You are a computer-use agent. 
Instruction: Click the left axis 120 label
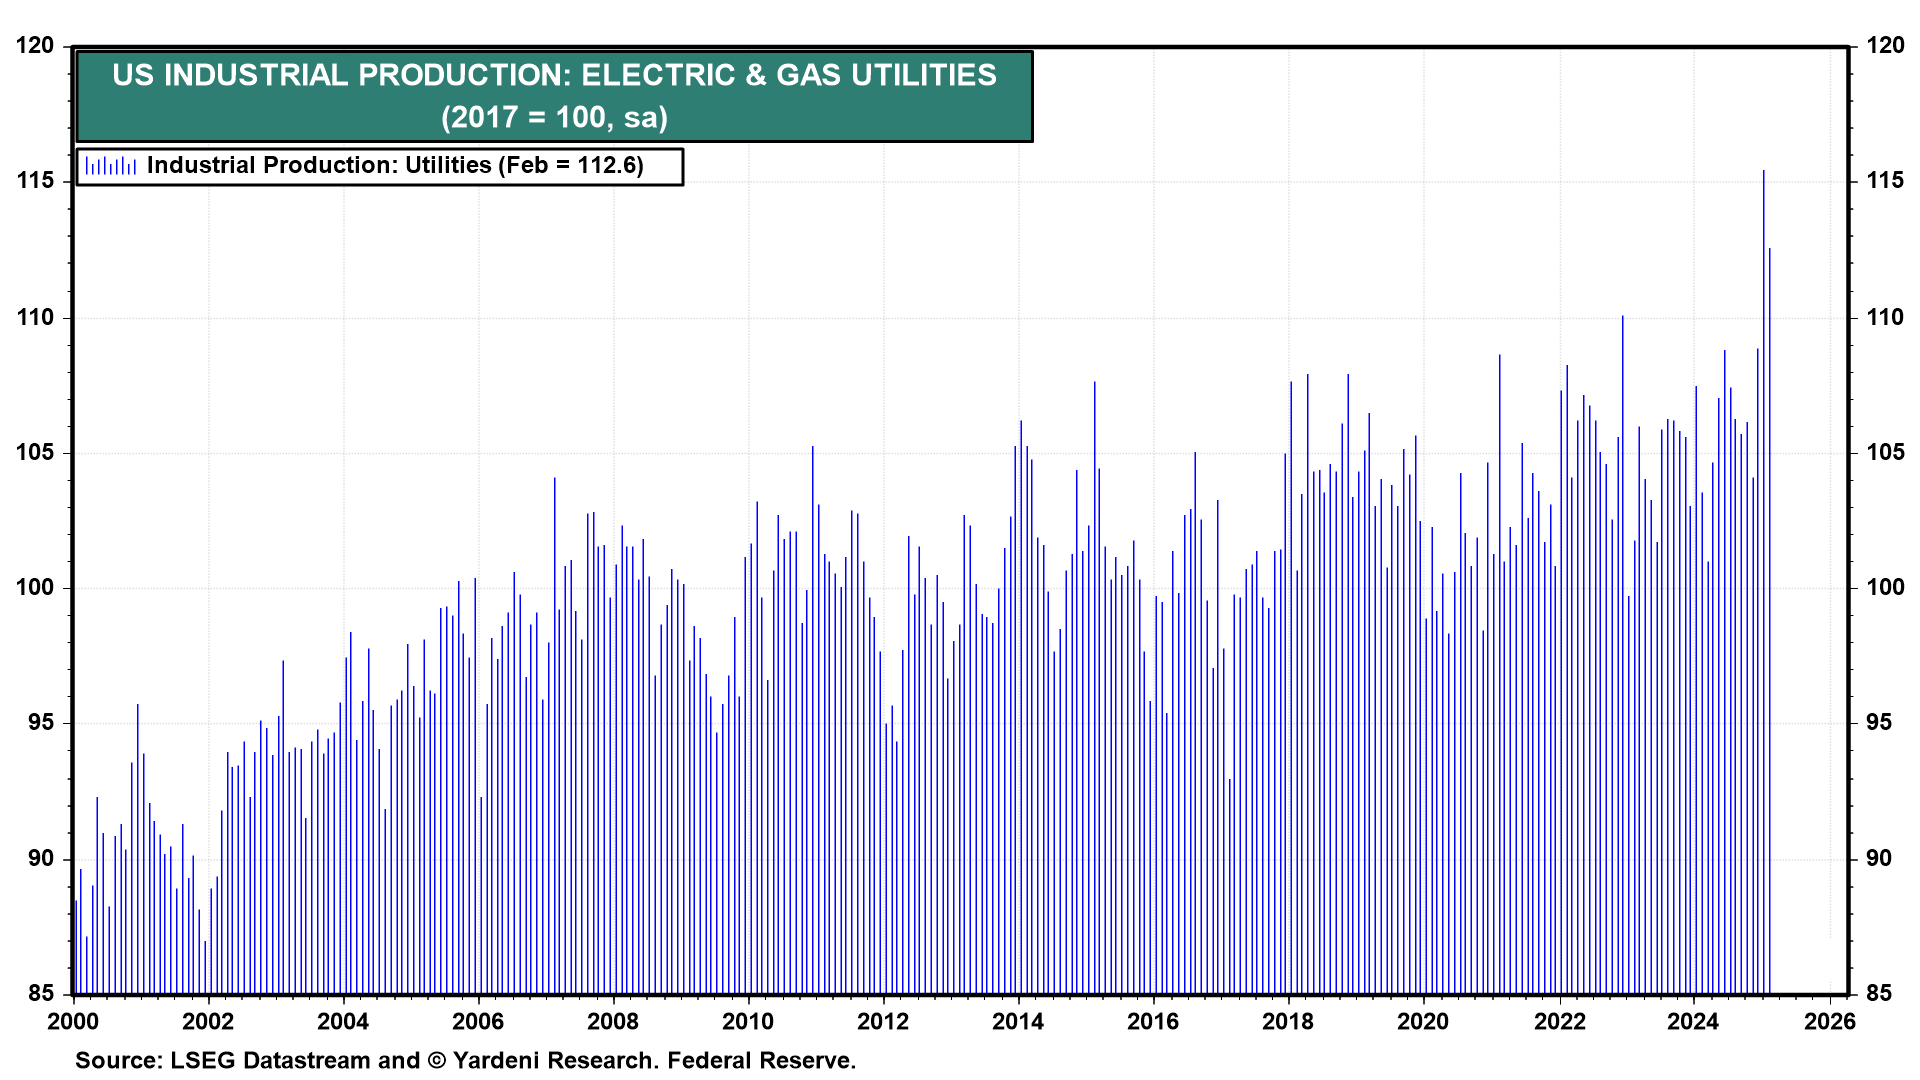point(35,46)
